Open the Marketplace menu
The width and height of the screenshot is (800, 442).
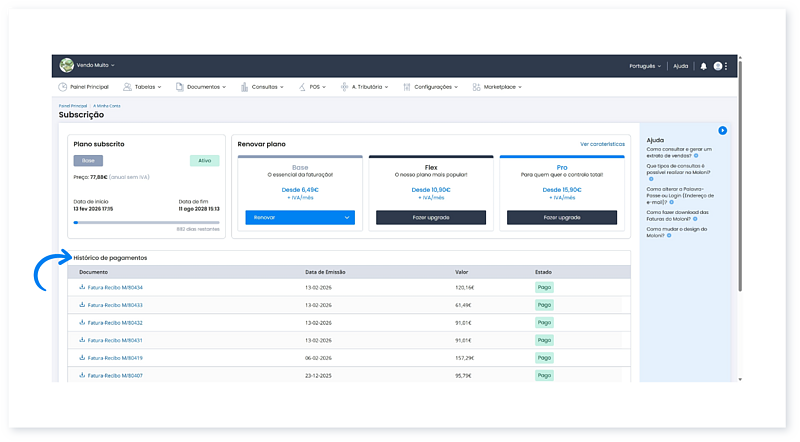500,87
